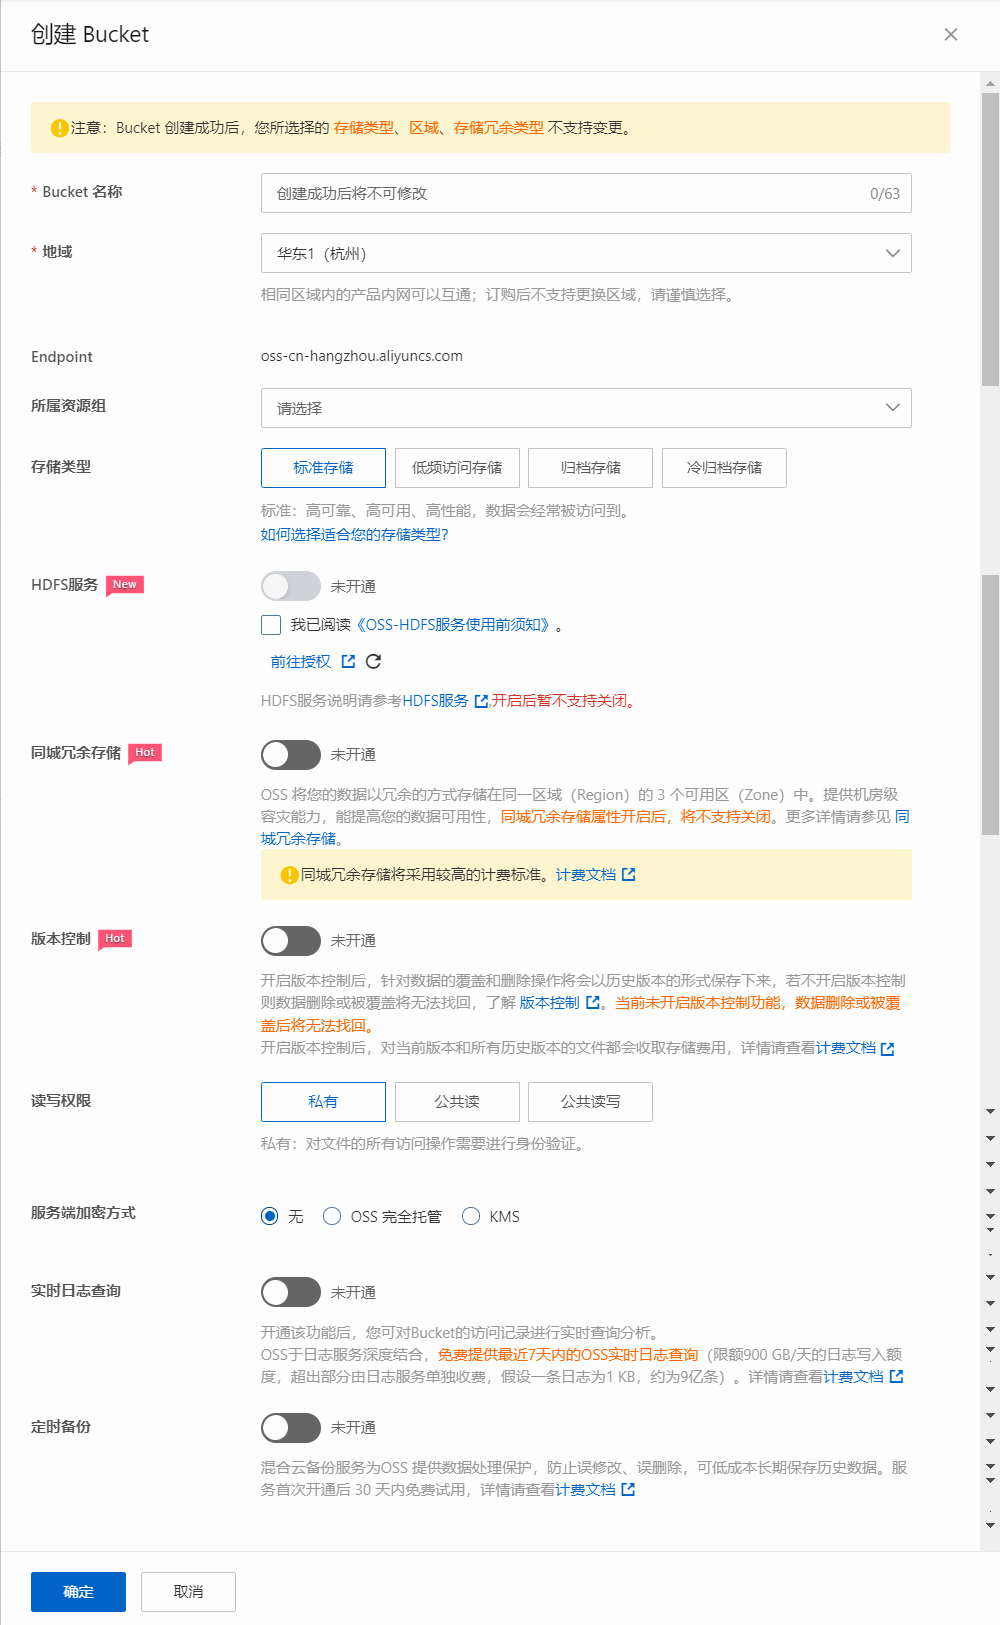Click external link icon beside 前往授权
The image size is (1000, 1625).
pyautogui.click(x=348, y=662)
